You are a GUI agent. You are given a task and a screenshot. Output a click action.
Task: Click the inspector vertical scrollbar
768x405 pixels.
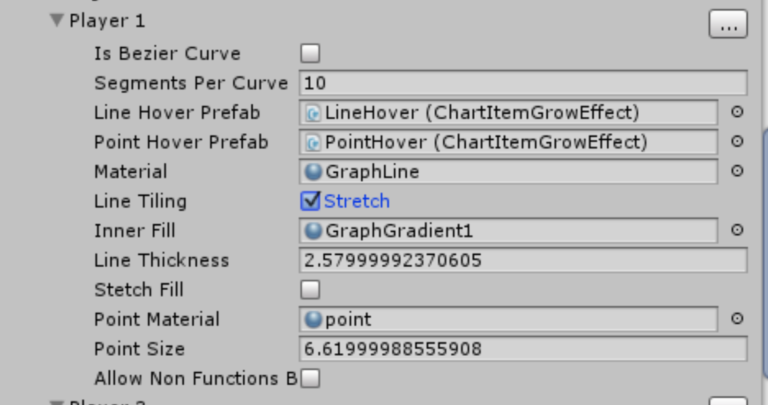point(764,252)
